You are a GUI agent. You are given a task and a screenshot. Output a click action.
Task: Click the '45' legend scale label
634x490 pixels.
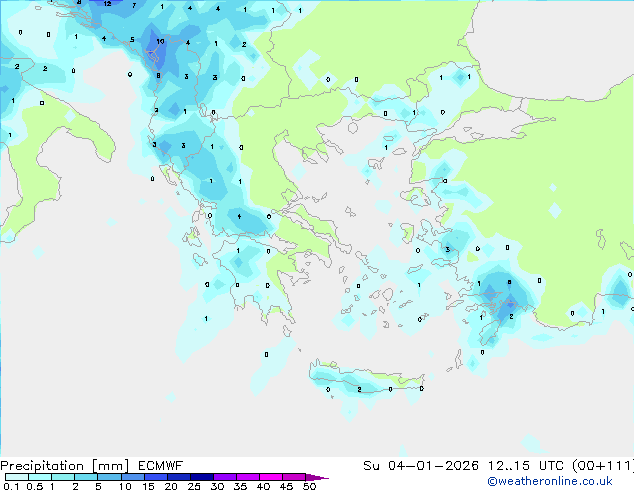(x=286, y=486)
